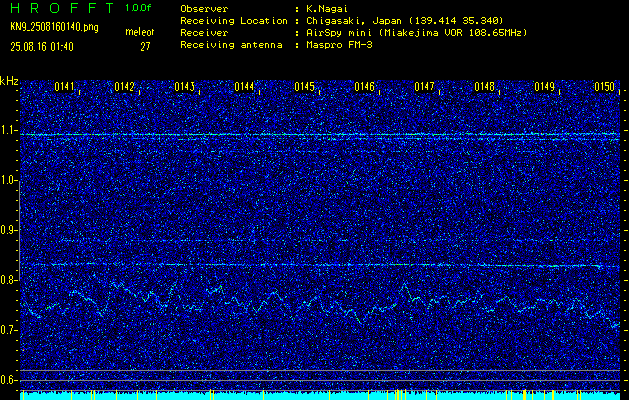This screenshot has height=400, width=629.
Task: Click the 0149 time marker
Action: coord(544,87)
